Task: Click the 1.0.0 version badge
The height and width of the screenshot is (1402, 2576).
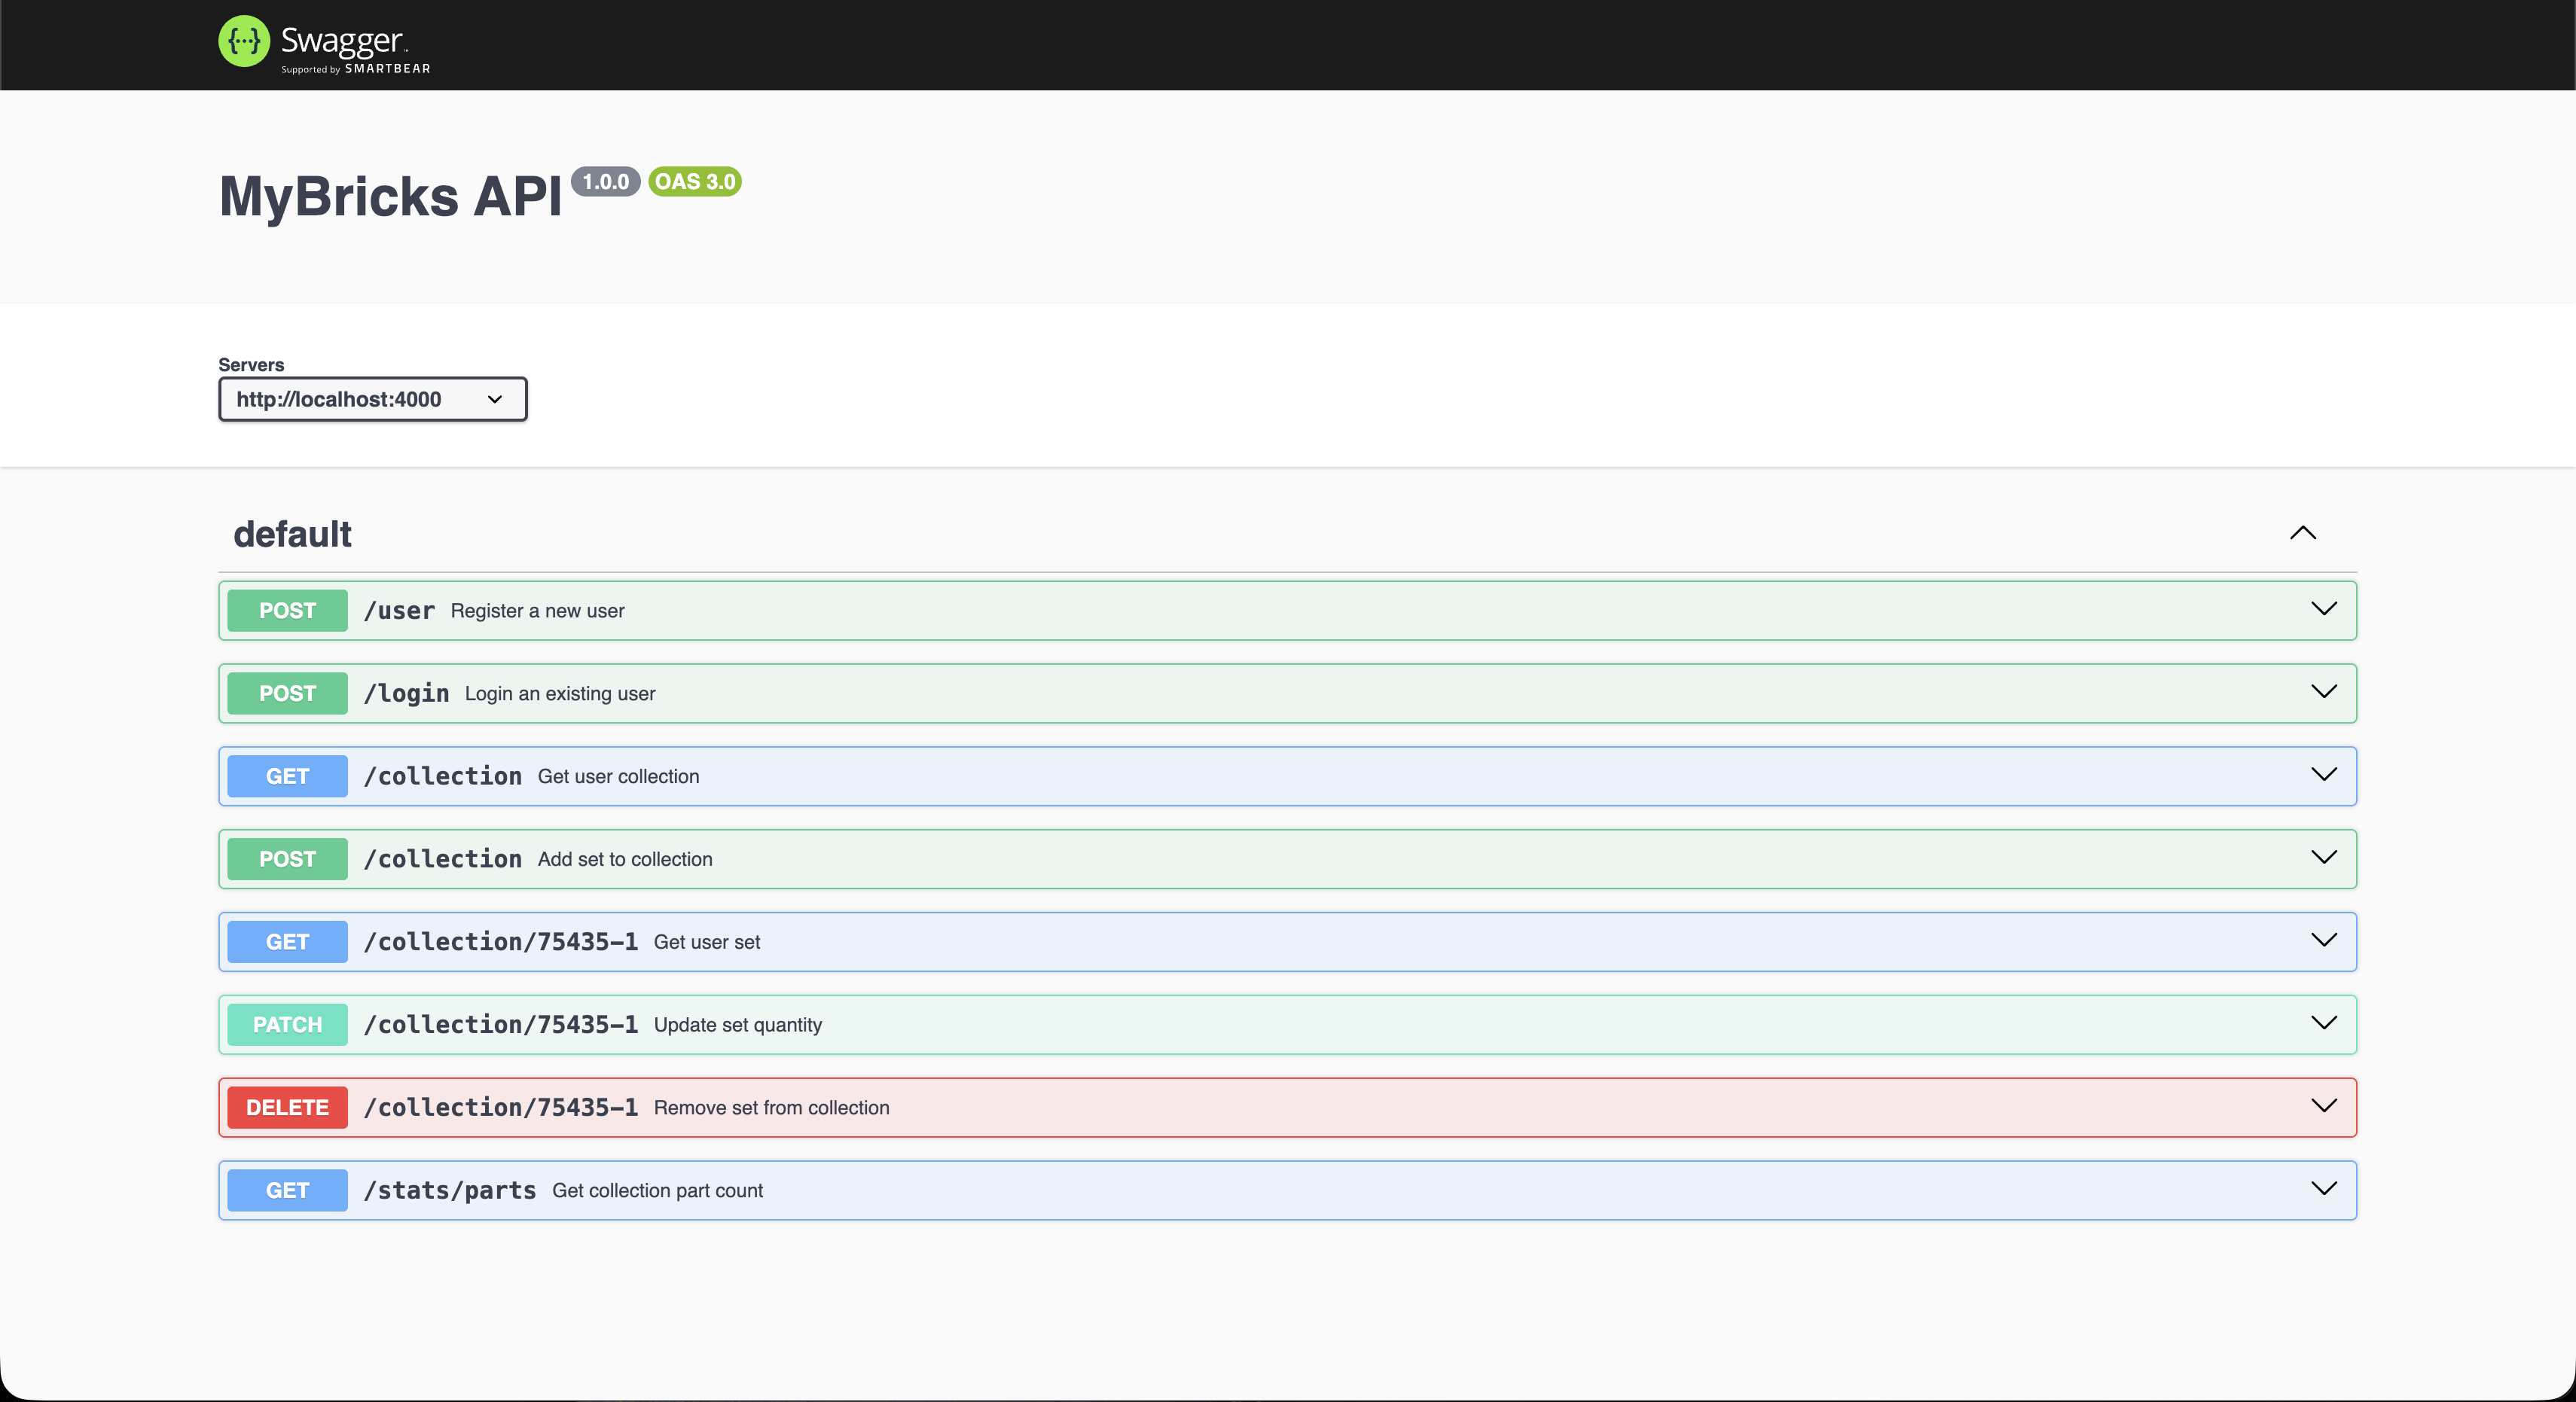Action: click(605, 182)
